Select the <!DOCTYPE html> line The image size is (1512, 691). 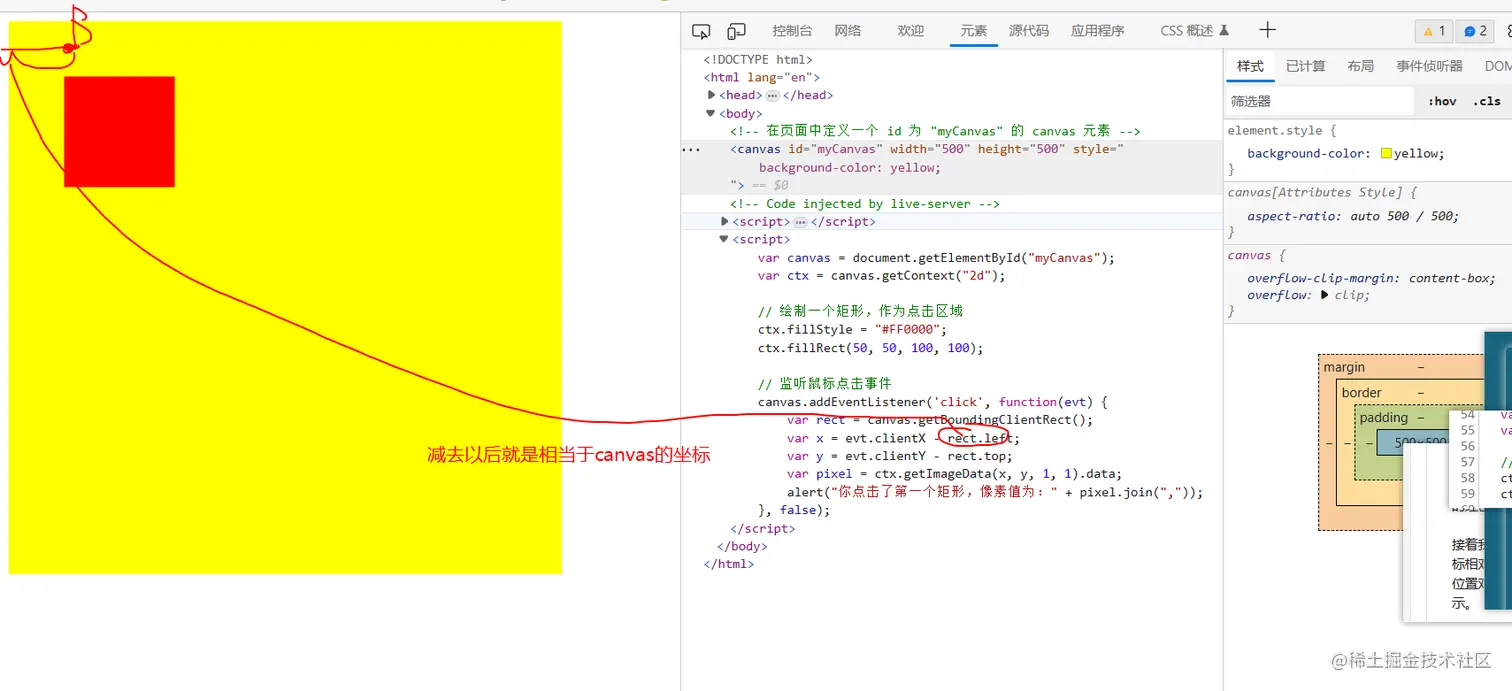click(758, 59)
